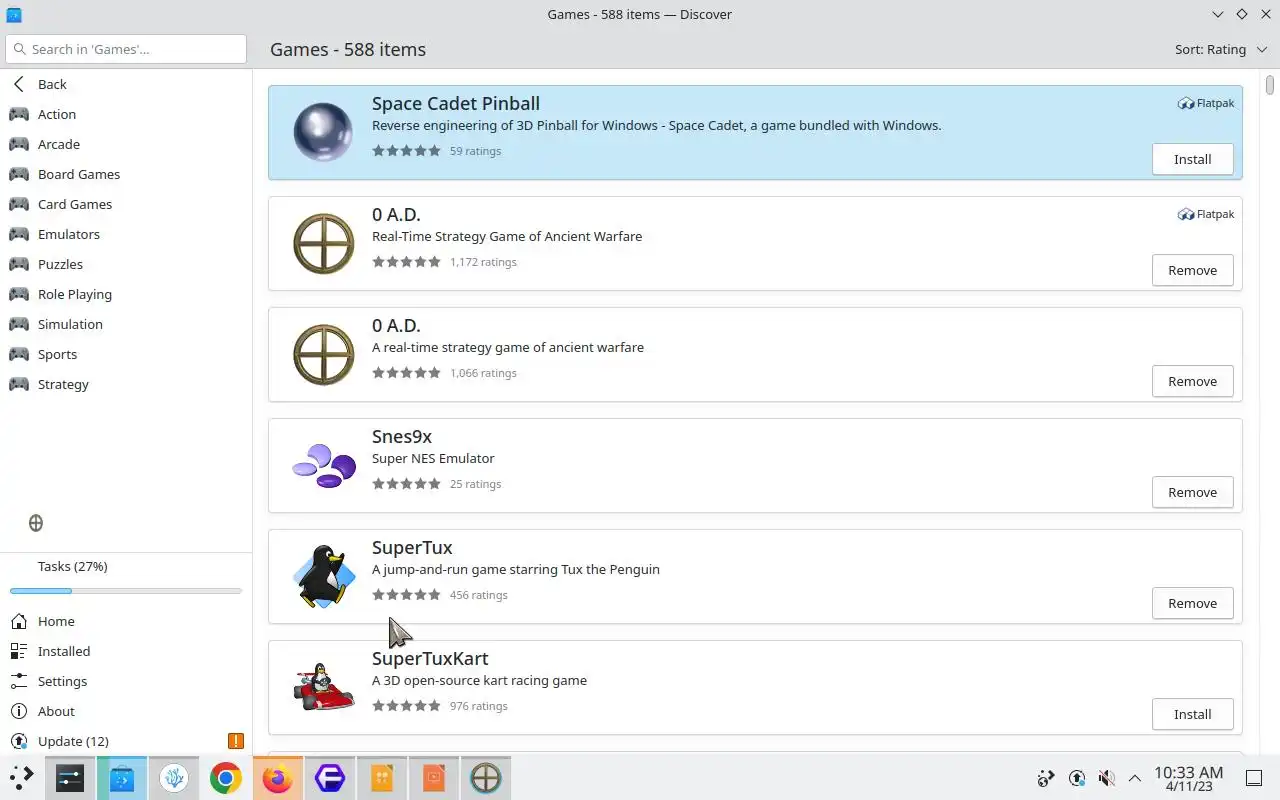This screenshot has height=800, width=1280.
Task: Open the About page
Action: coord(126,711)
